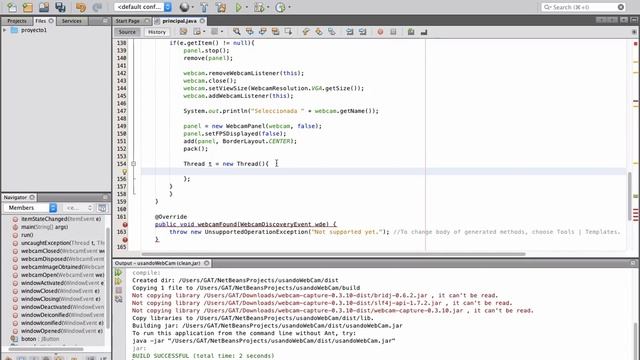Click the Last Edit editor icon
The image size is (640, 360).
point(183,32)
